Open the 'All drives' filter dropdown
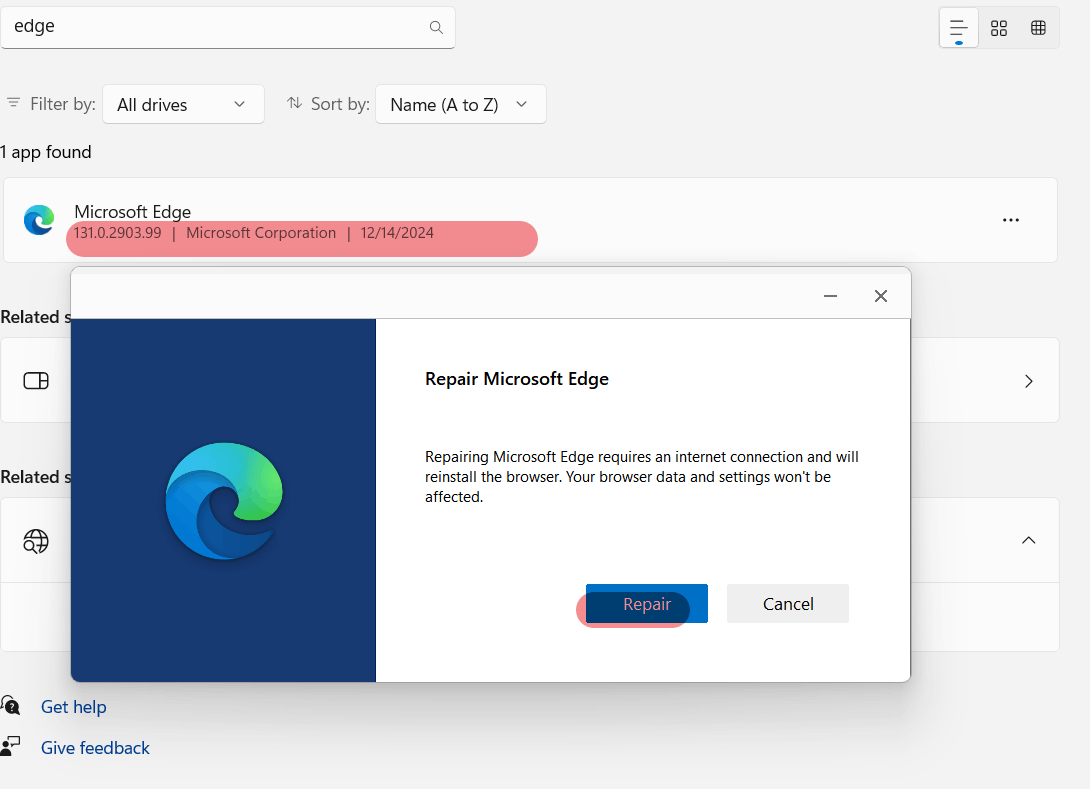Screen dimensions: 1090x789 (184, 104)
